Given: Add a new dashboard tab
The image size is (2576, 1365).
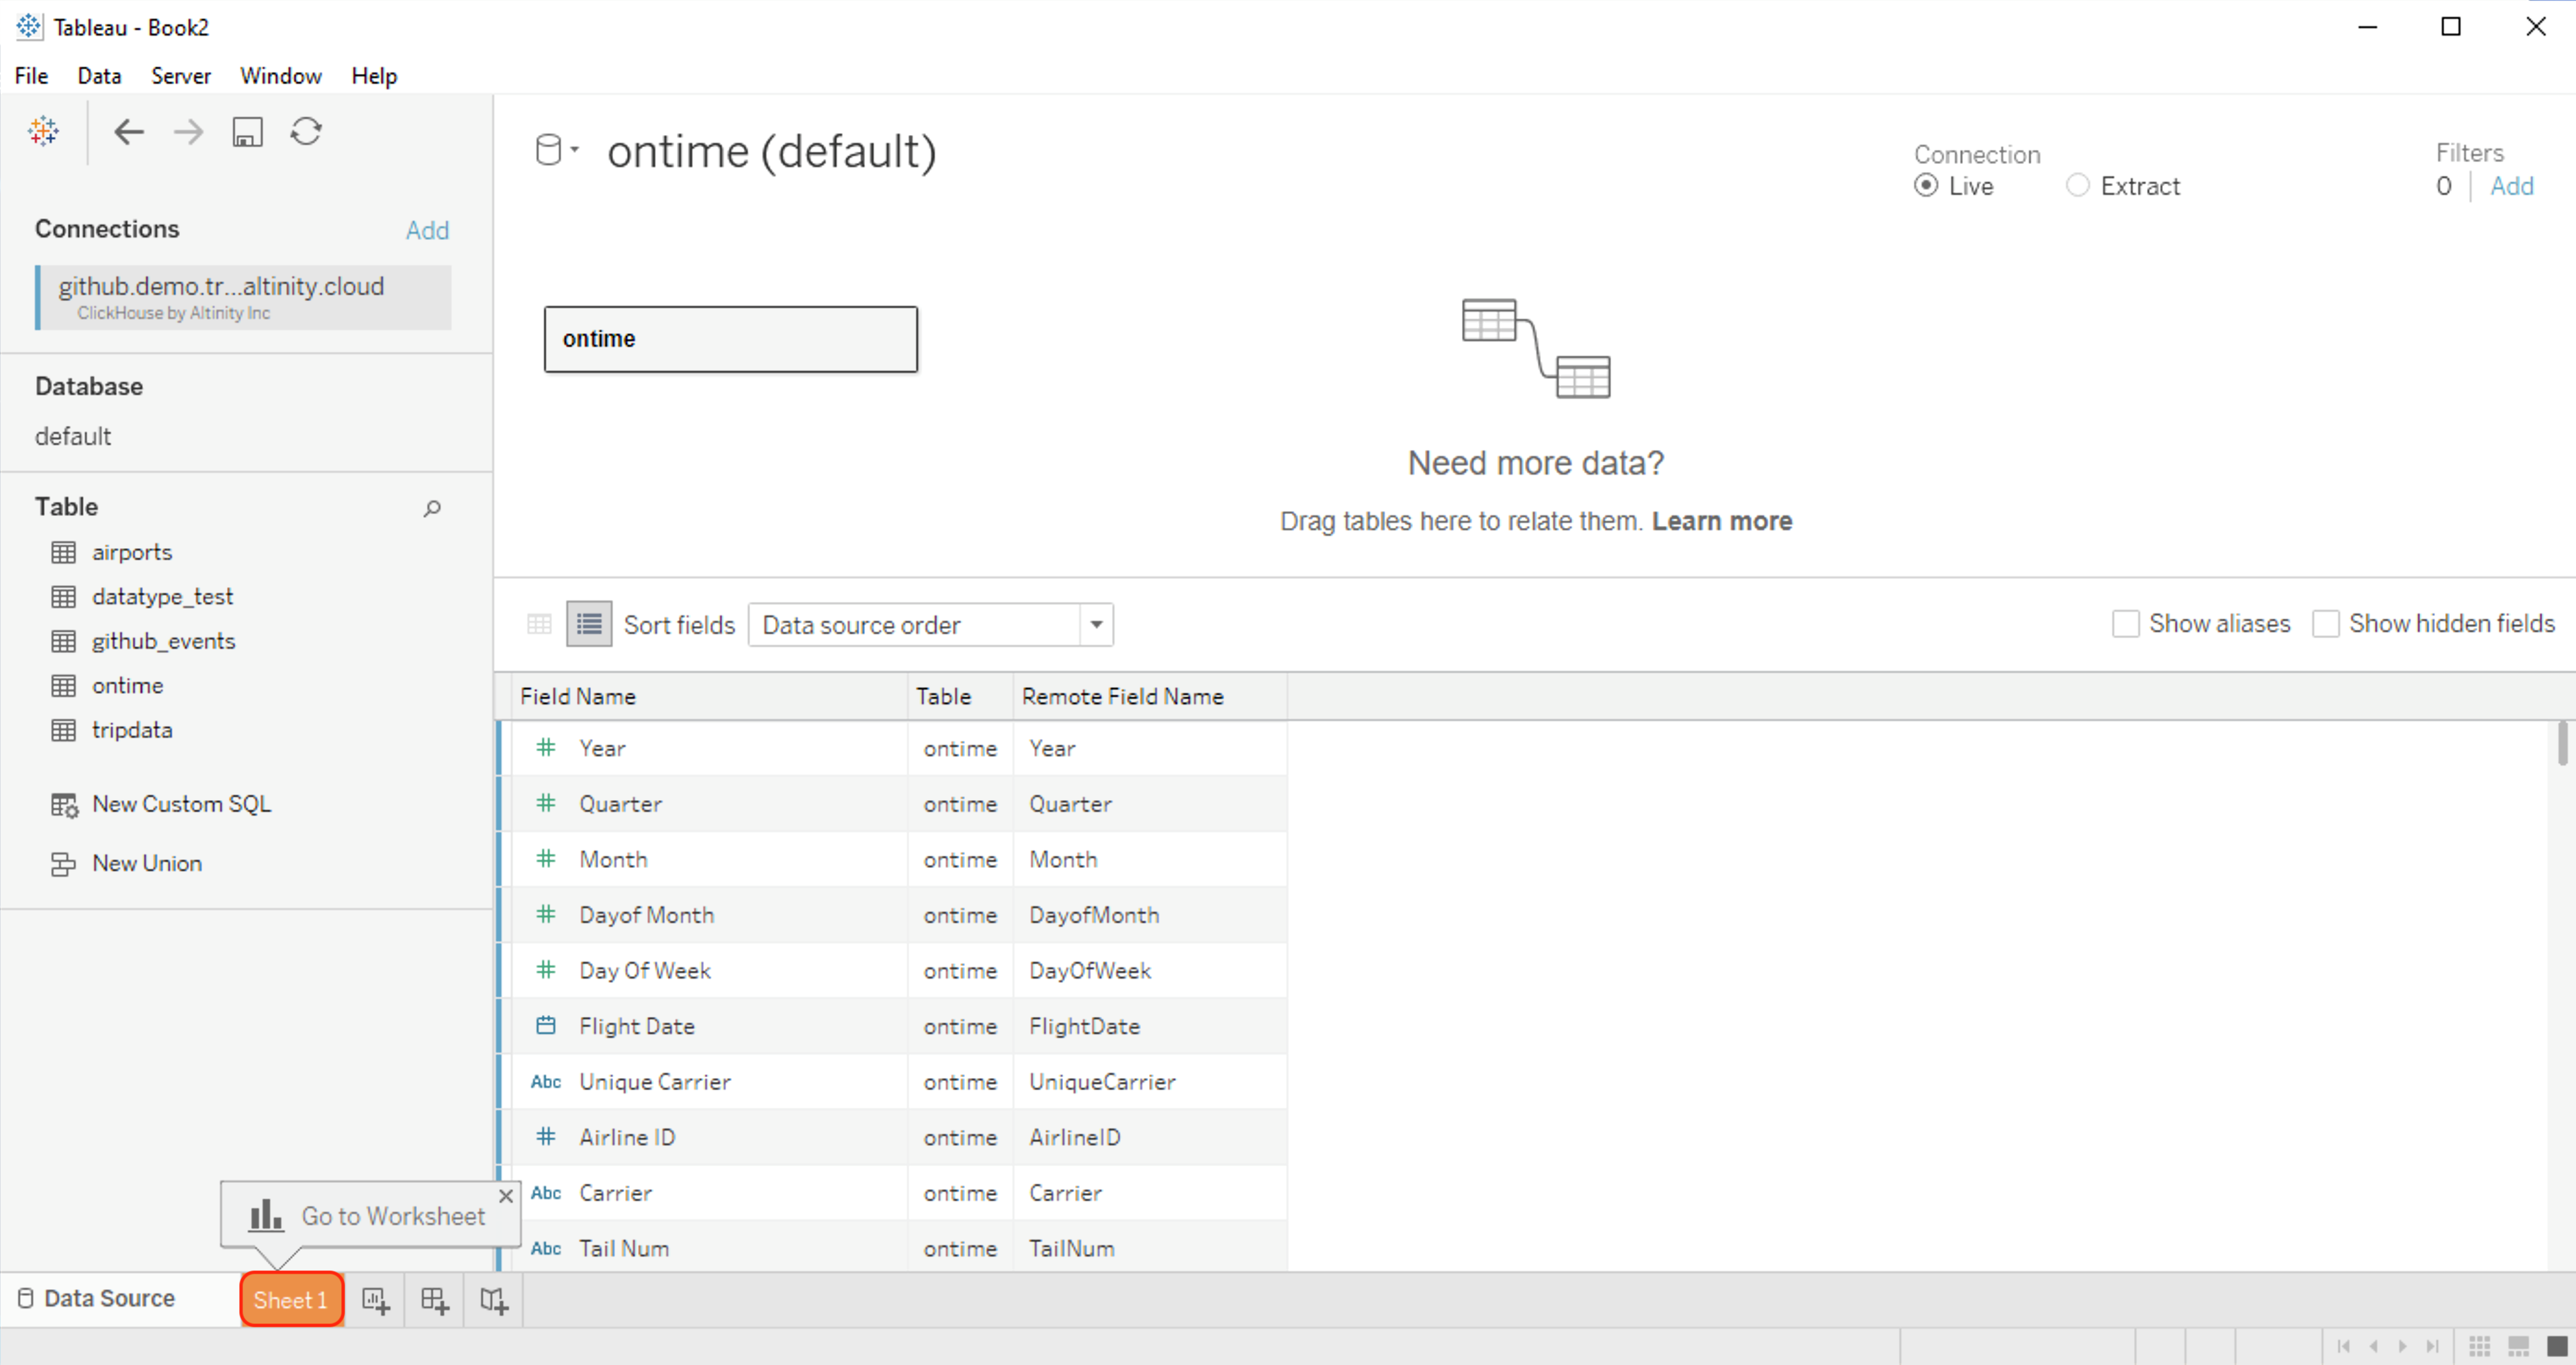Looking at the screenshot, I should [x=435, y=1300].
